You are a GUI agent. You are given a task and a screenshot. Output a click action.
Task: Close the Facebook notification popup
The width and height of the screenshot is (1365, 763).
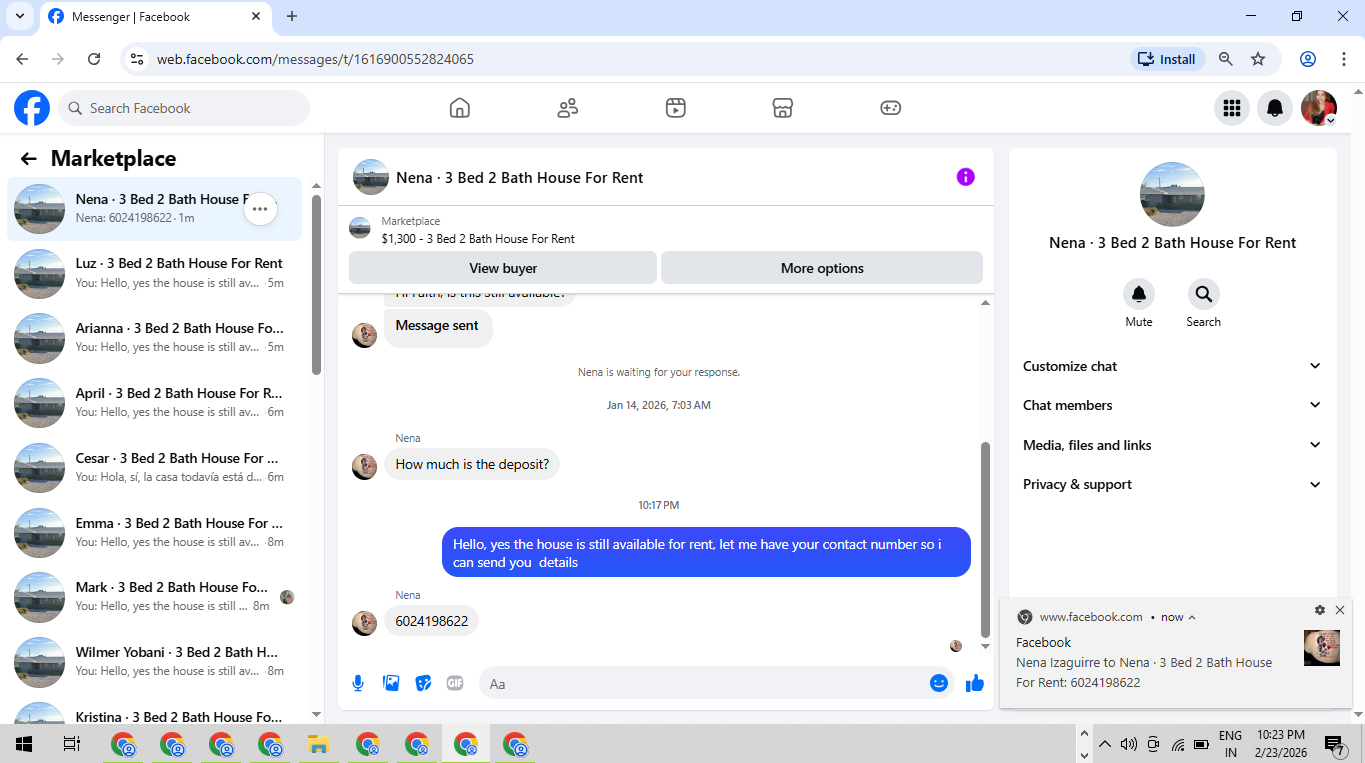(1340, 610)
